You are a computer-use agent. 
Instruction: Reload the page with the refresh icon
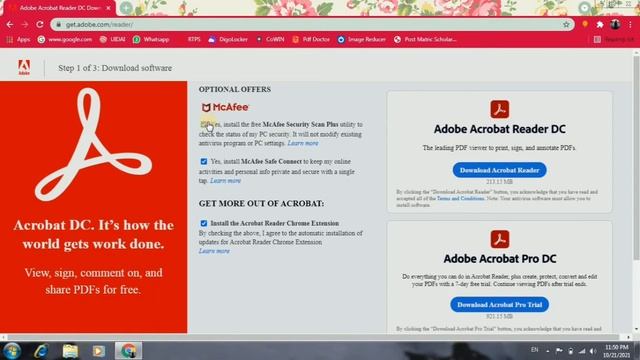click(40, 24)
